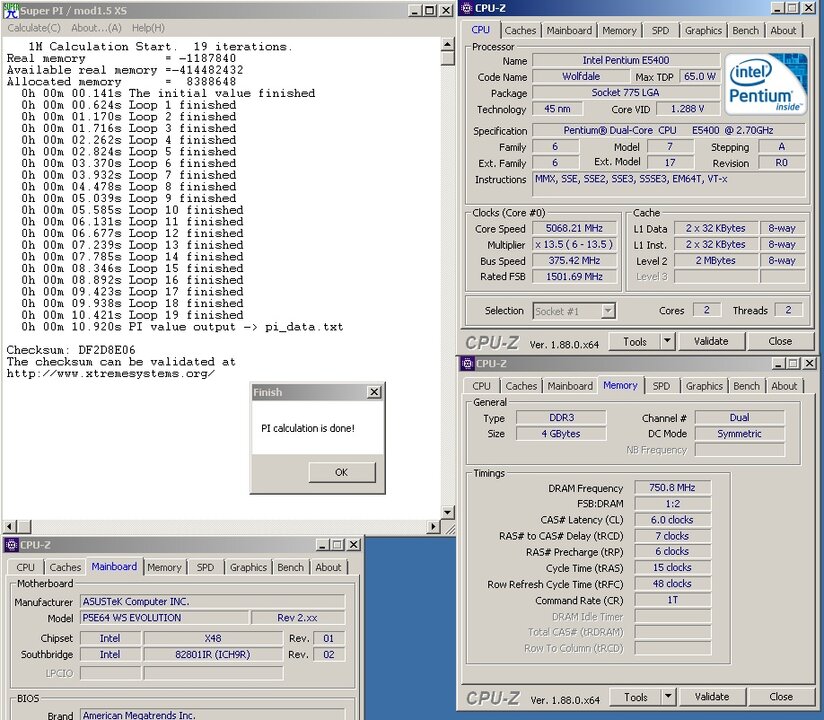Click the Core VID value 1.288 V
824x720 pixels.
tap(687, 109)
